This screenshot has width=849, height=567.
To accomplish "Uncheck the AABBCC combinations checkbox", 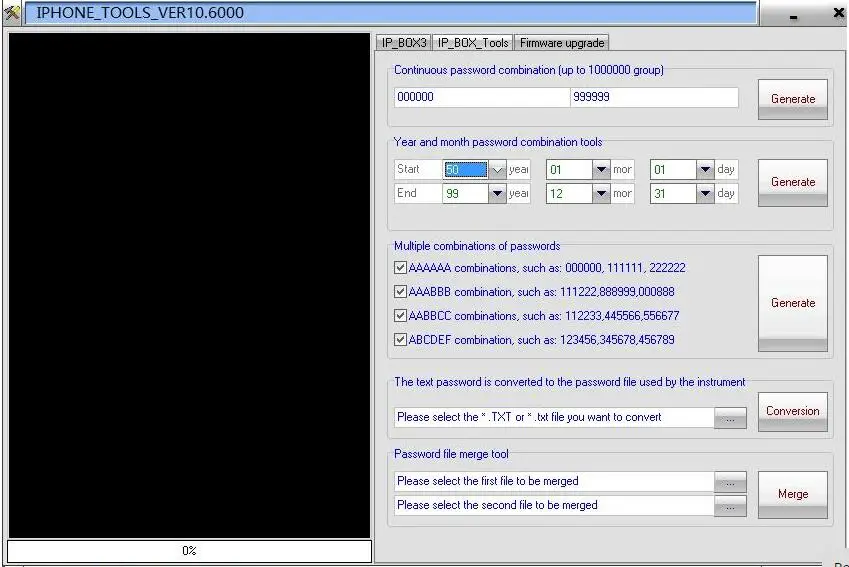I will click(x=400, y=315).
